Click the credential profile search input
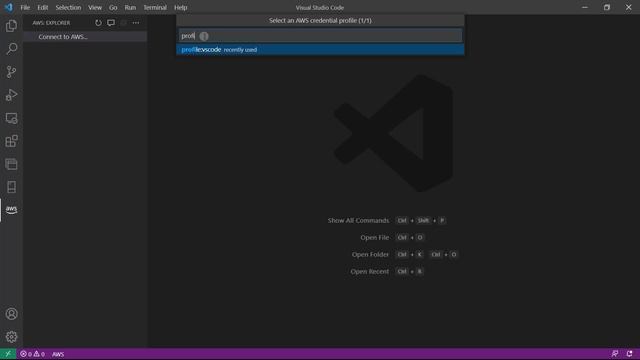The height and width of the screenshot is (360, 640). pyautogui.click(x=320, y=36)
